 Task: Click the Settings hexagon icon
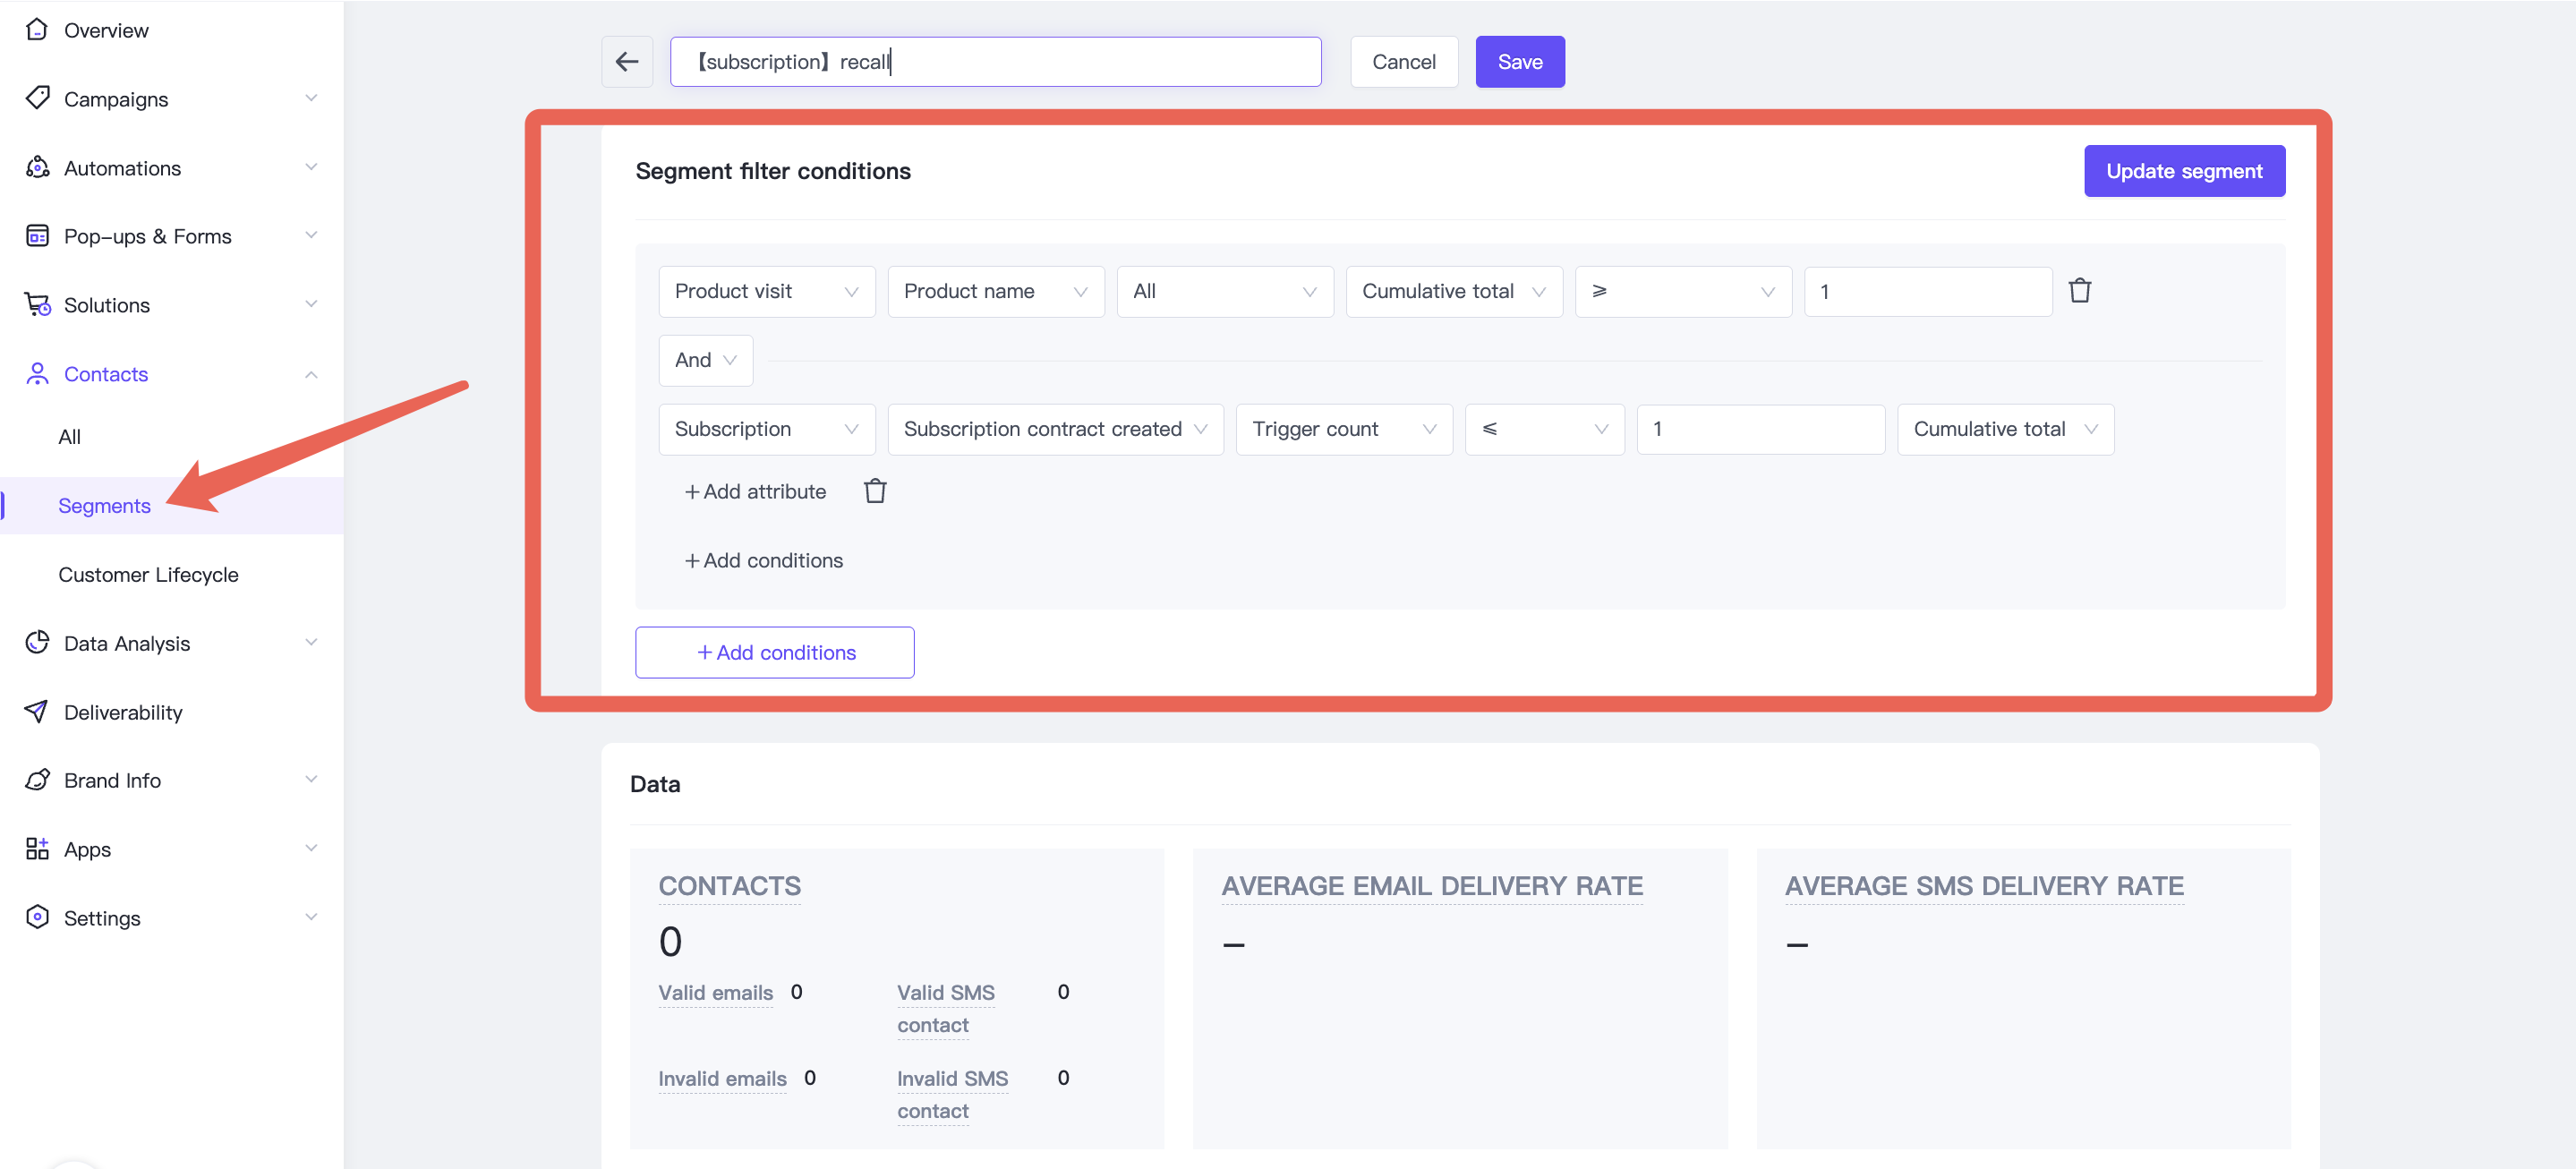[x=37, y=917]
